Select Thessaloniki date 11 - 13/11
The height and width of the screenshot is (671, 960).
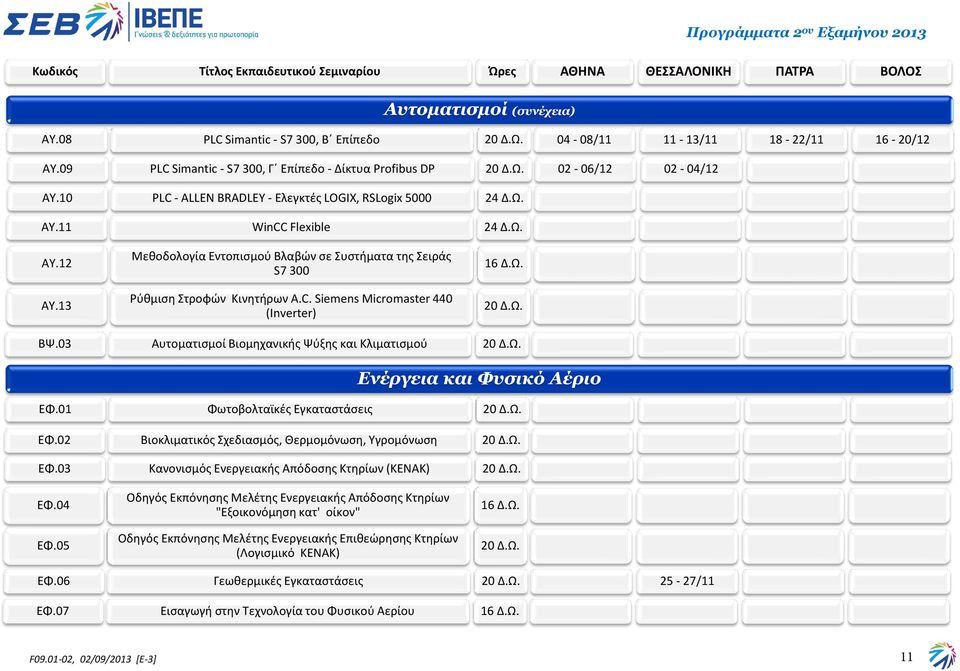click(x=690, y=140)
